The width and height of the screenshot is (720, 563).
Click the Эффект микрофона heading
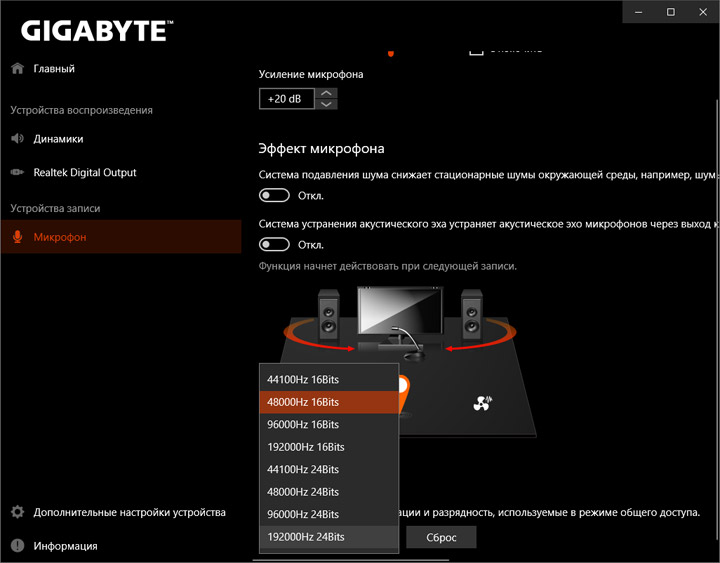point(321,149)
